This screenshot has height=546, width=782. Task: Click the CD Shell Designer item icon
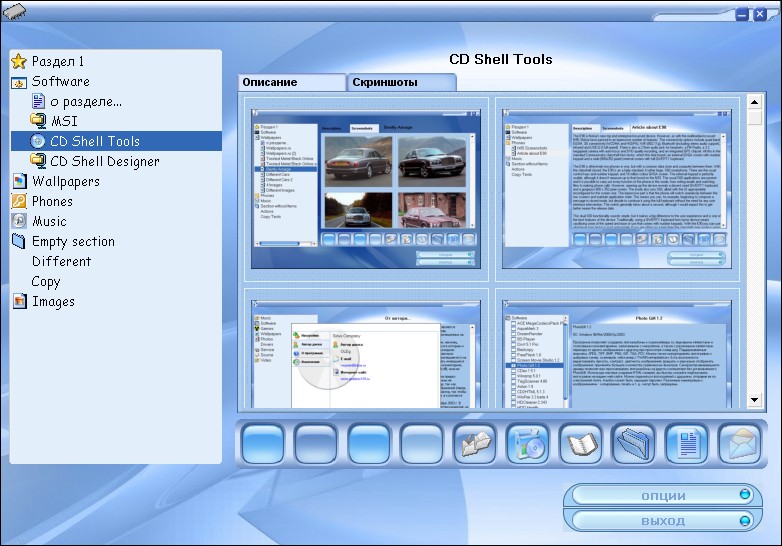pyautogui.click(x=38, y=161)
